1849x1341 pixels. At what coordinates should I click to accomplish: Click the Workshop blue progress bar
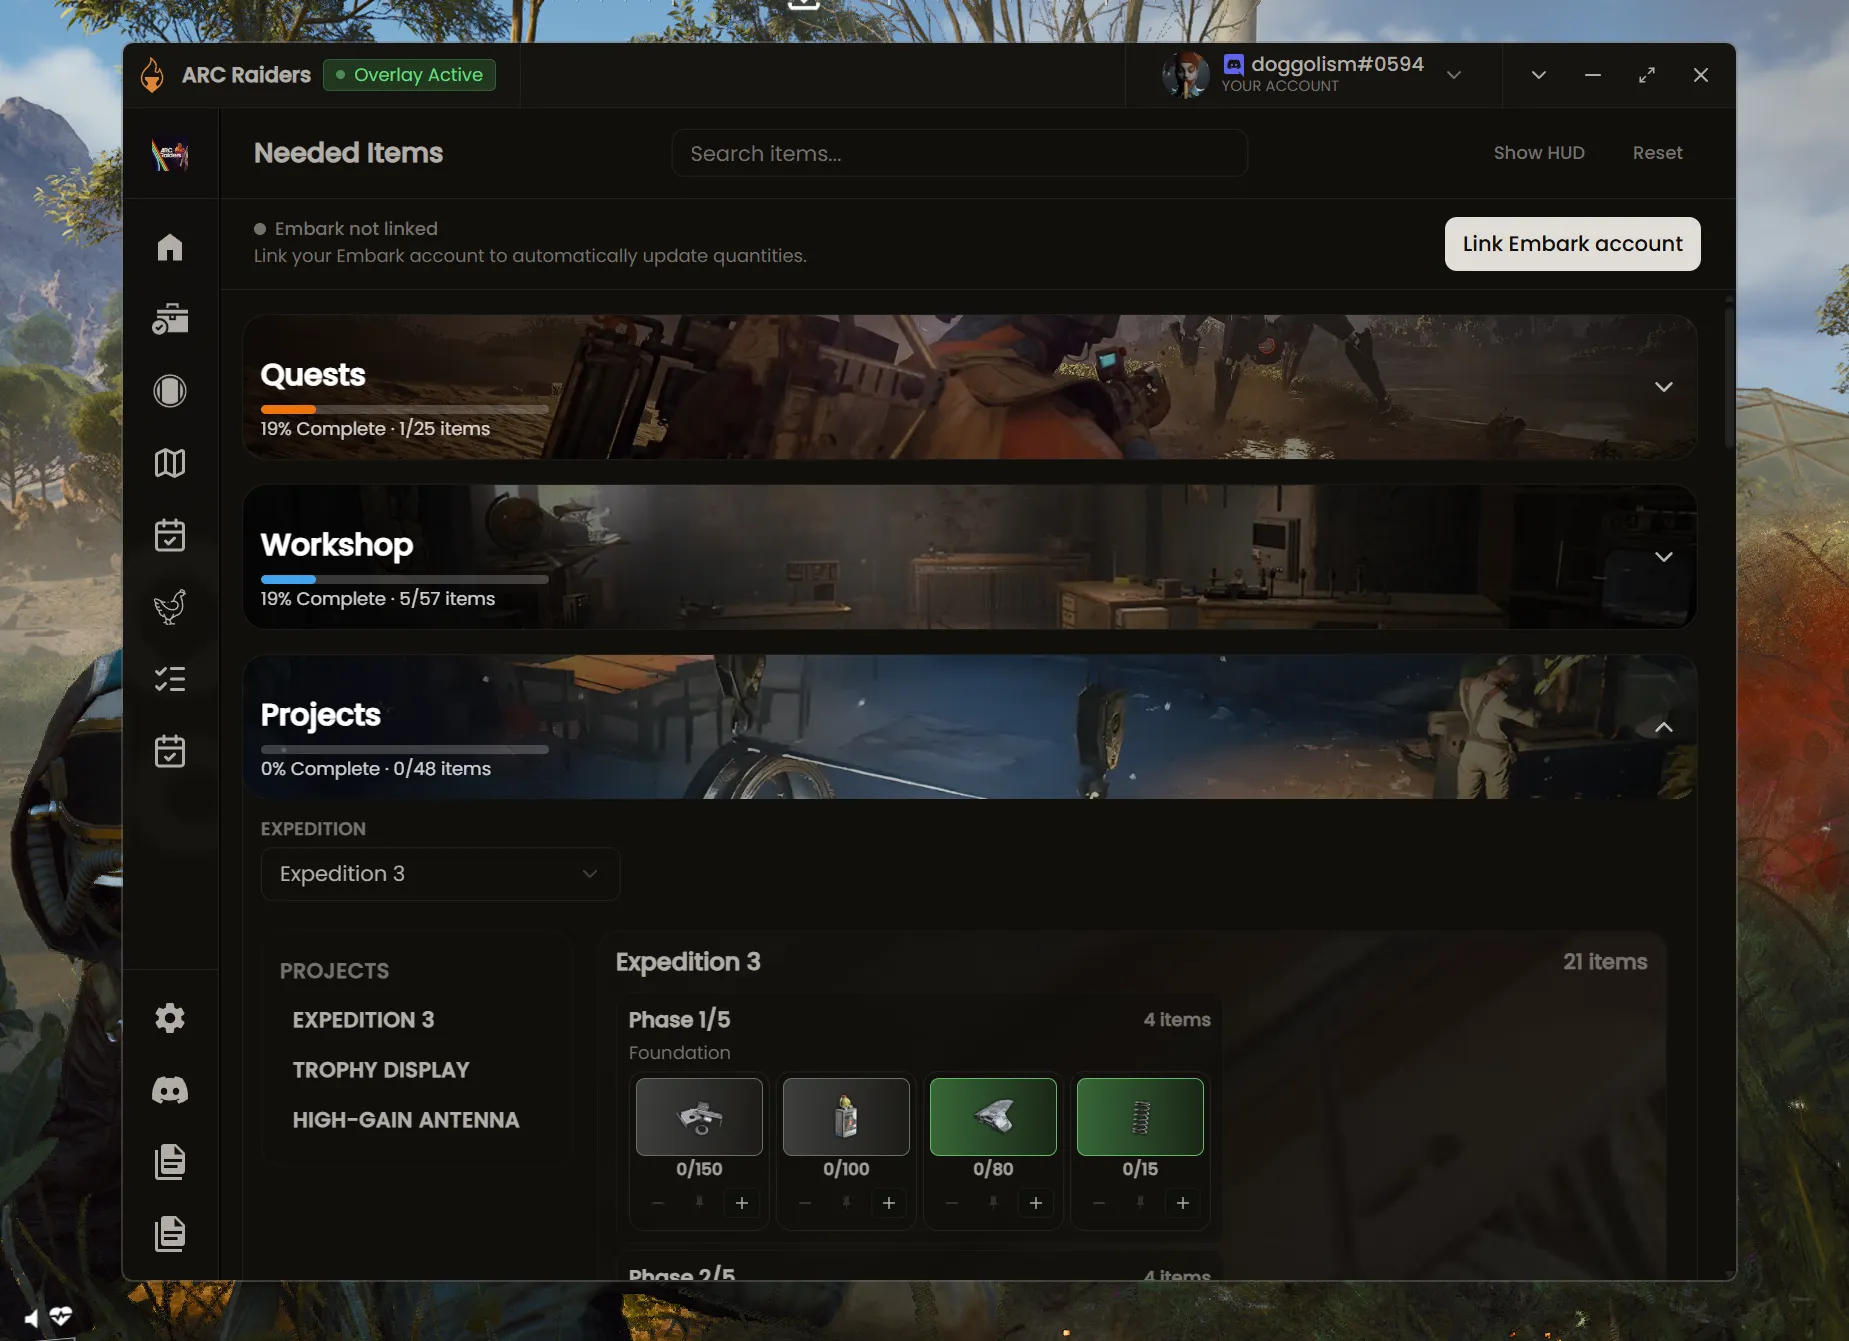[x=404, y=579]
